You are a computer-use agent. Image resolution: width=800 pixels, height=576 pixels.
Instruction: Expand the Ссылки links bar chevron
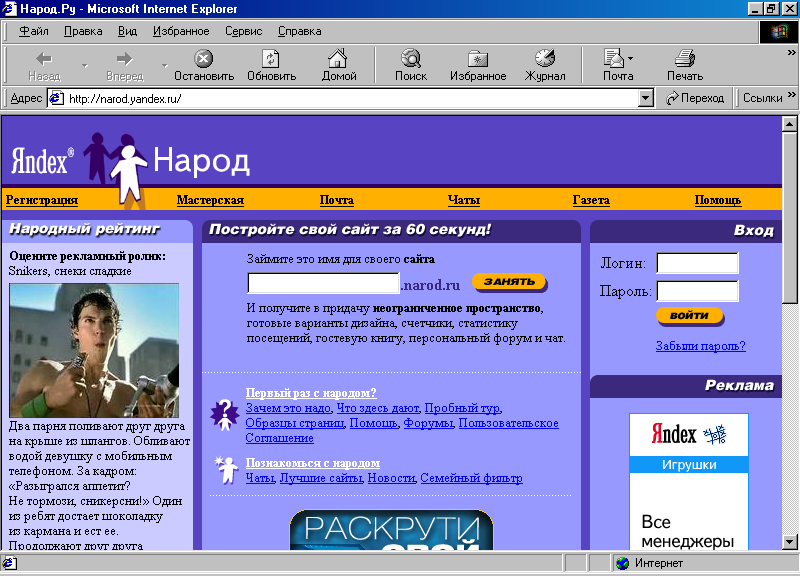(x=791, y=94)
